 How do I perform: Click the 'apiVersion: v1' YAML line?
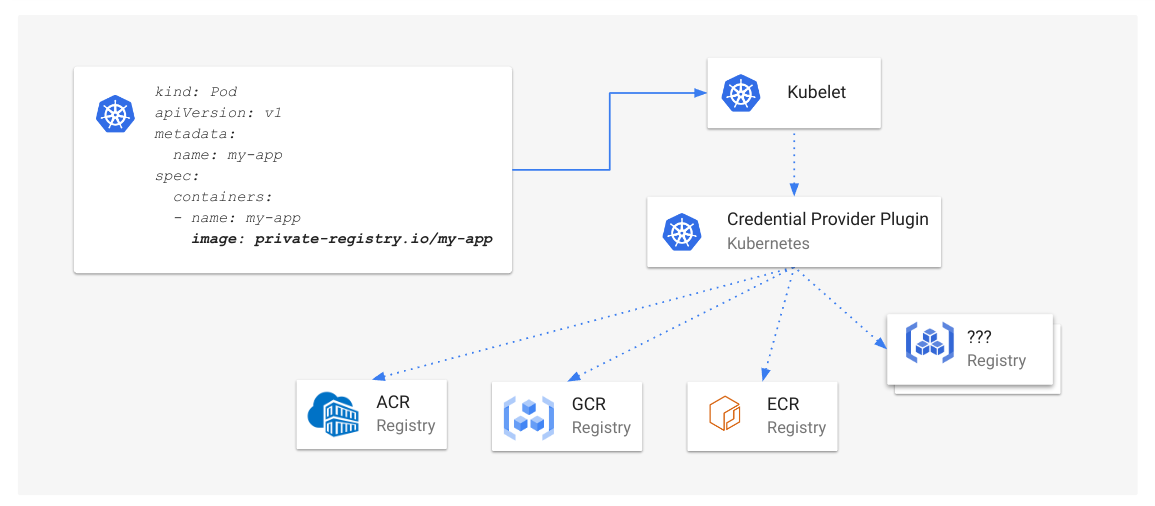pyautogui.click(x=218, y=113)
